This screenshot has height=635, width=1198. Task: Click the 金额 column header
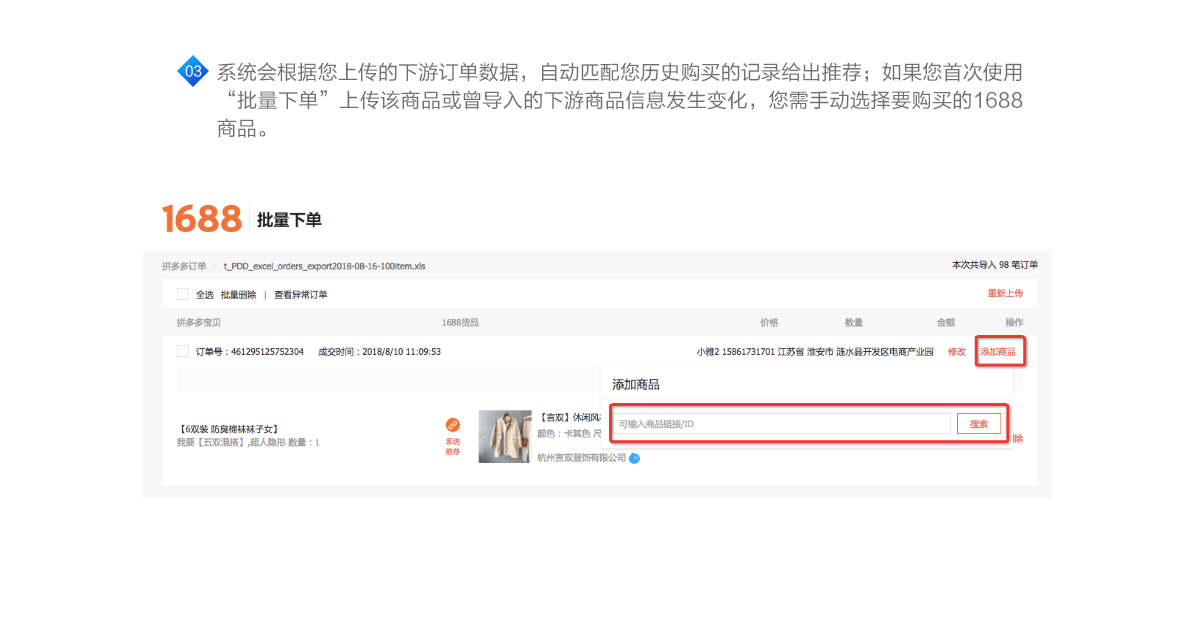pos(946,322)
